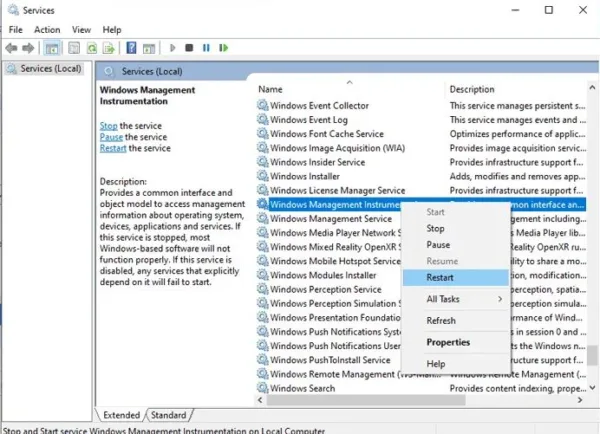The width and height of the screenshot is (600, 434).
Task: Click the vertical scrollbar down arrow
Action: point(592,388)
